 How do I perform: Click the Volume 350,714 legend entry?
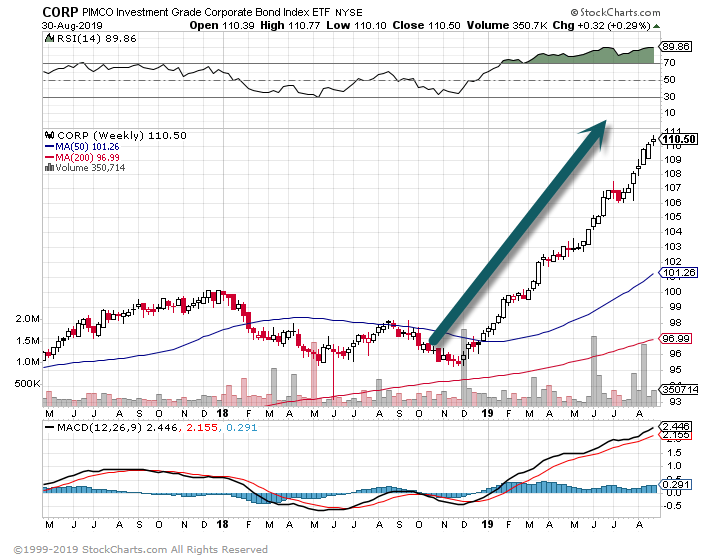90,167
